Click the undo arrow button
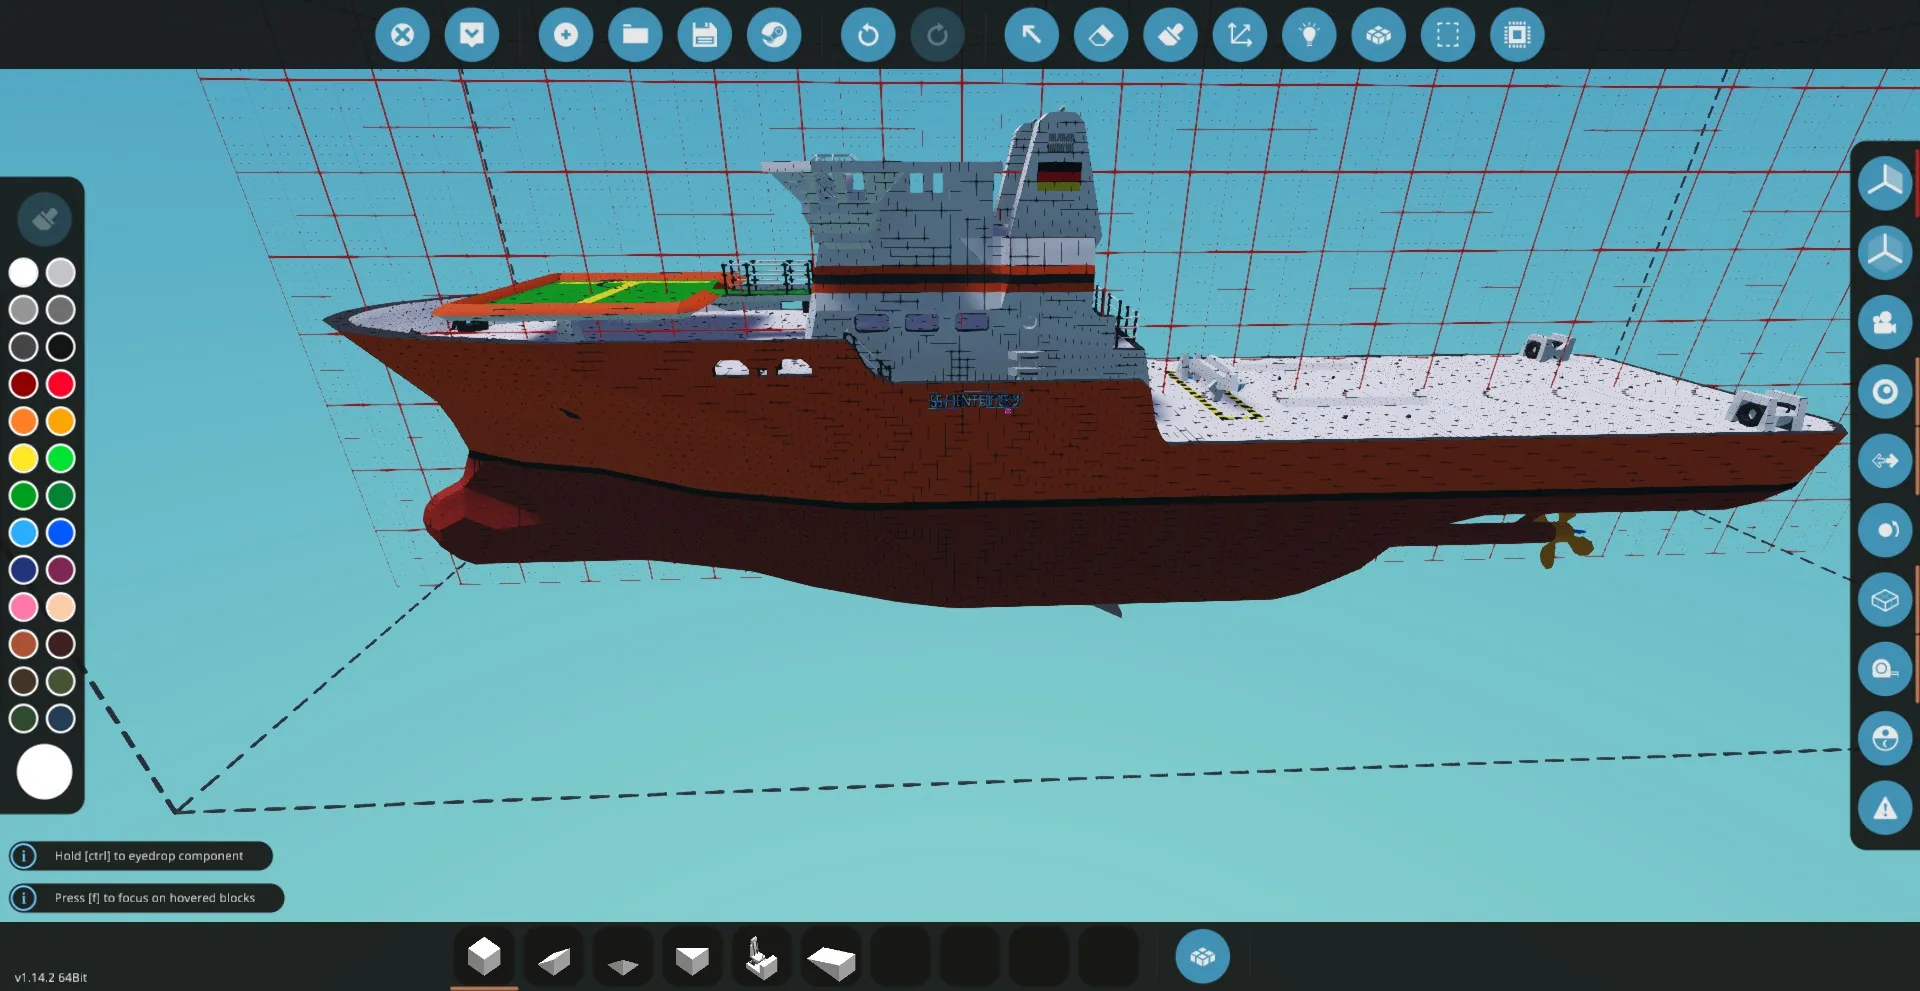1920x991 pixels. point(867,35)
